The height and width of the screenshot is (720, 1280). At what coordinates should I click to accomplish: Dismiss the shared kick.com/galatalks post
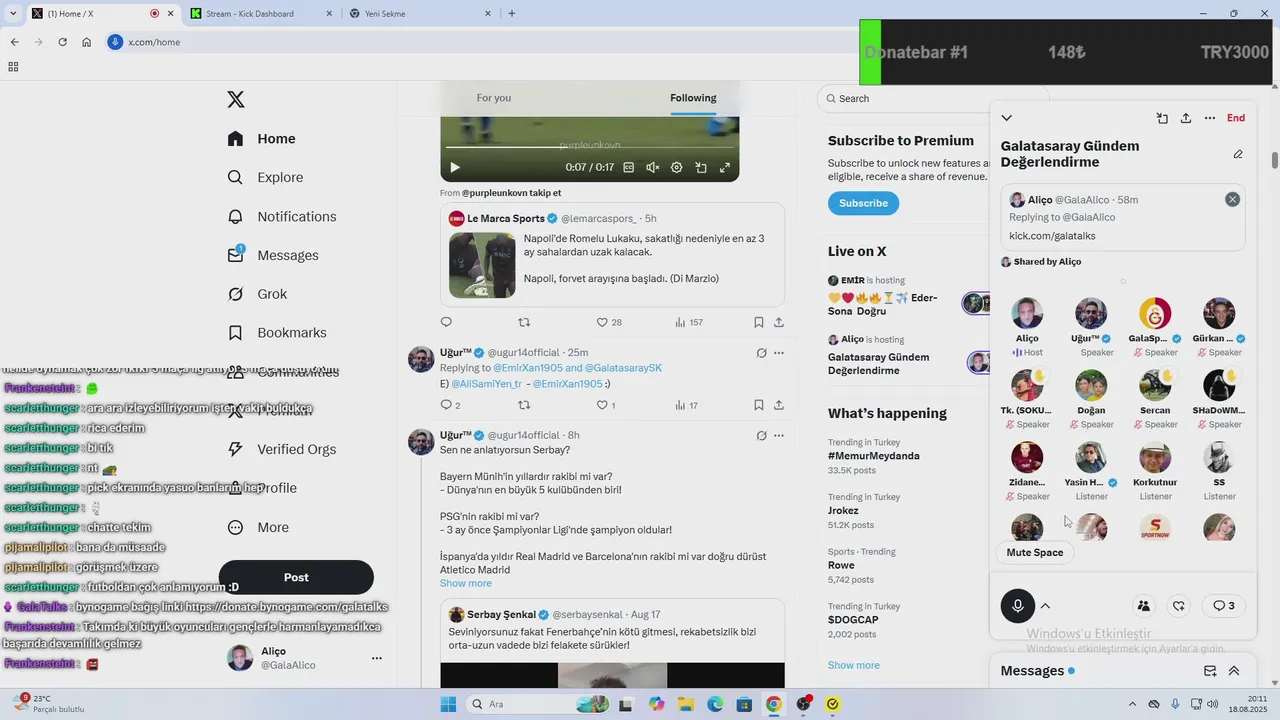click(x=1232, y=199)
